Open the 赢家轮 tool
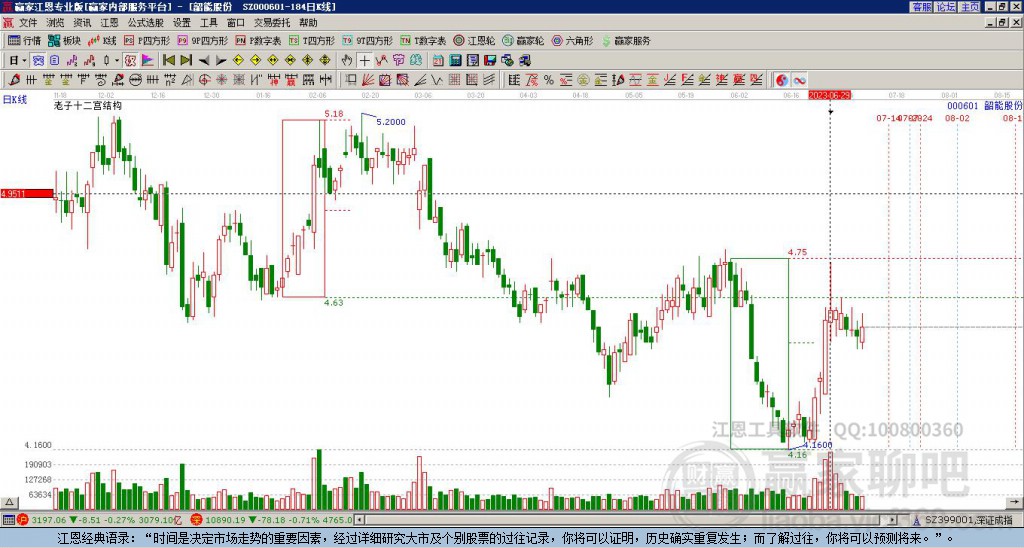 523,40
